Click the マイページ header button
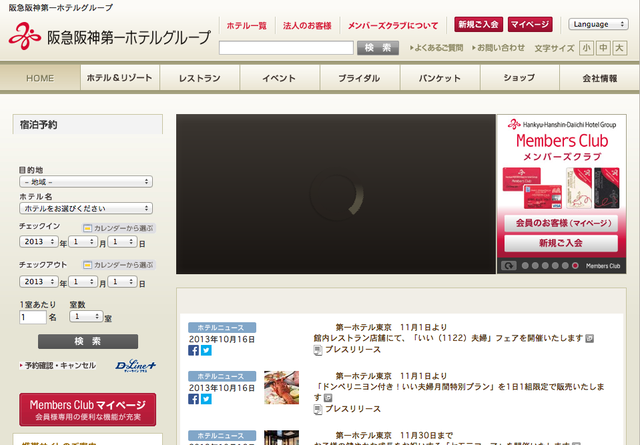640x445 pixels. pyautogui.click(x=530, y=24)
